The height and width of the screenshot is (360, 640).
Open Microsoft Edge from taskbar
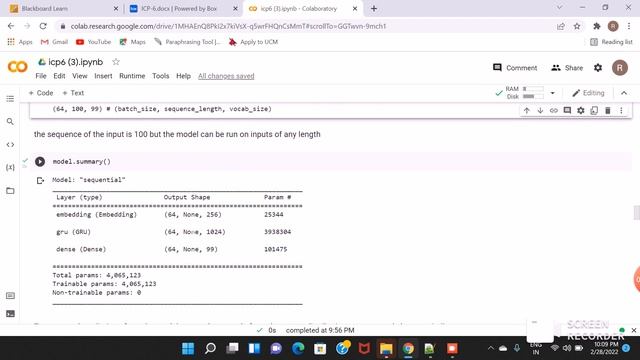[298, 349]
